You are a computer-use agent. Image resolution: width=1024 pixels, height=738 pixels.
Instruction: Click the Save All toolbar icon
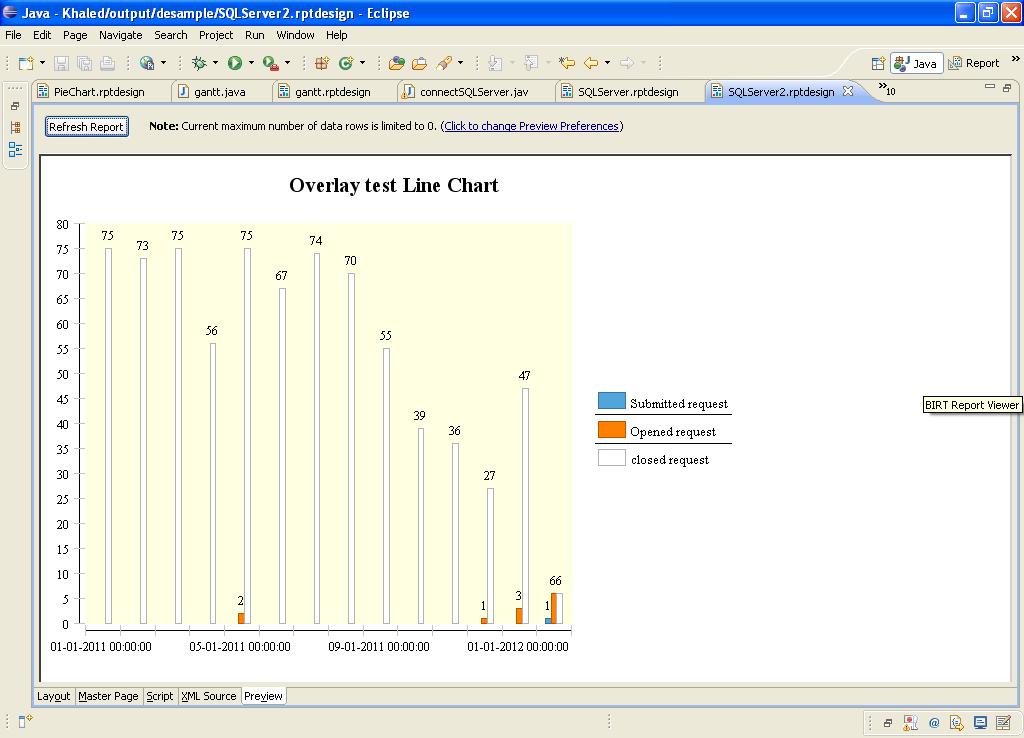(84, 63)
